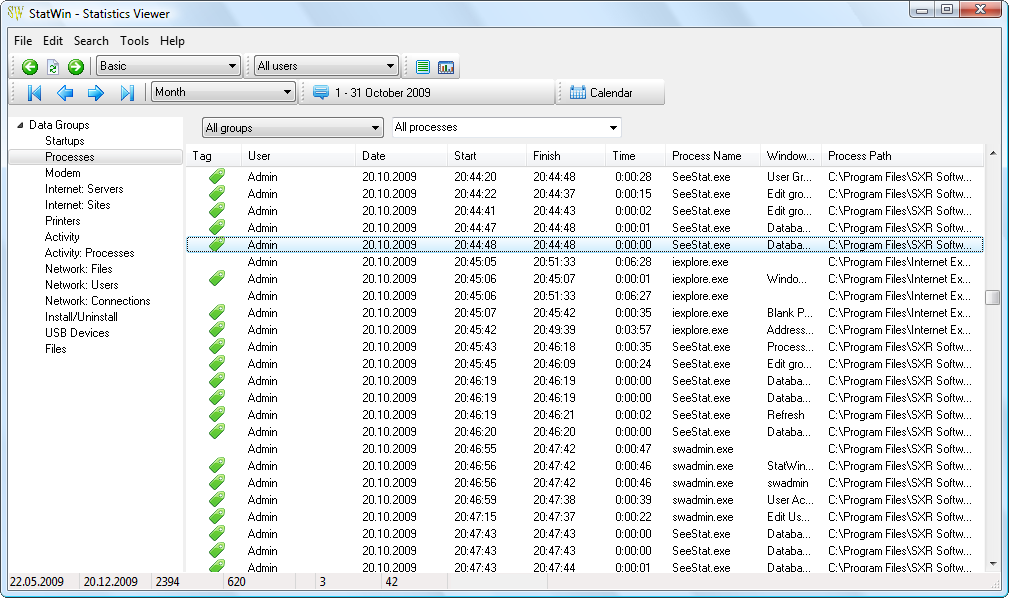
Task: Jump to the first period icon
Action: 34,93
